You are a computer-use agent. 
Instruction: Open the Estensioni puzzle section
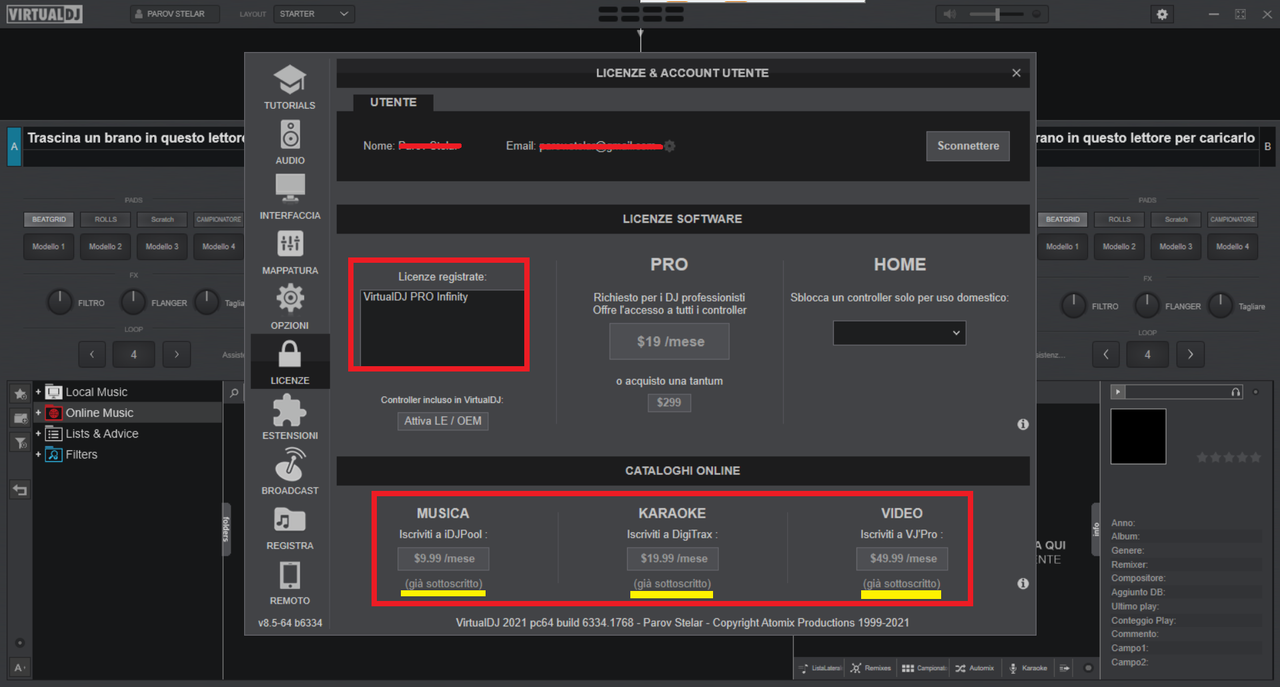(289, 417)
